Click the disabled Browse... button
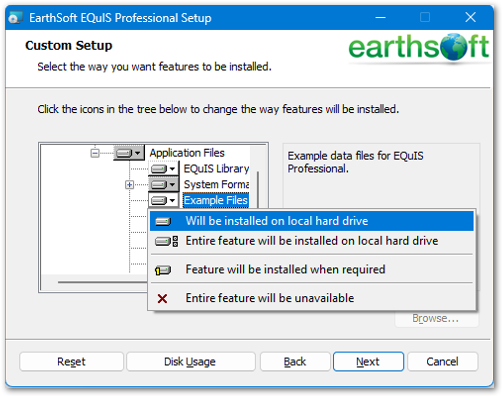Viewport: 503px width, 397px height. click(436, 319)
